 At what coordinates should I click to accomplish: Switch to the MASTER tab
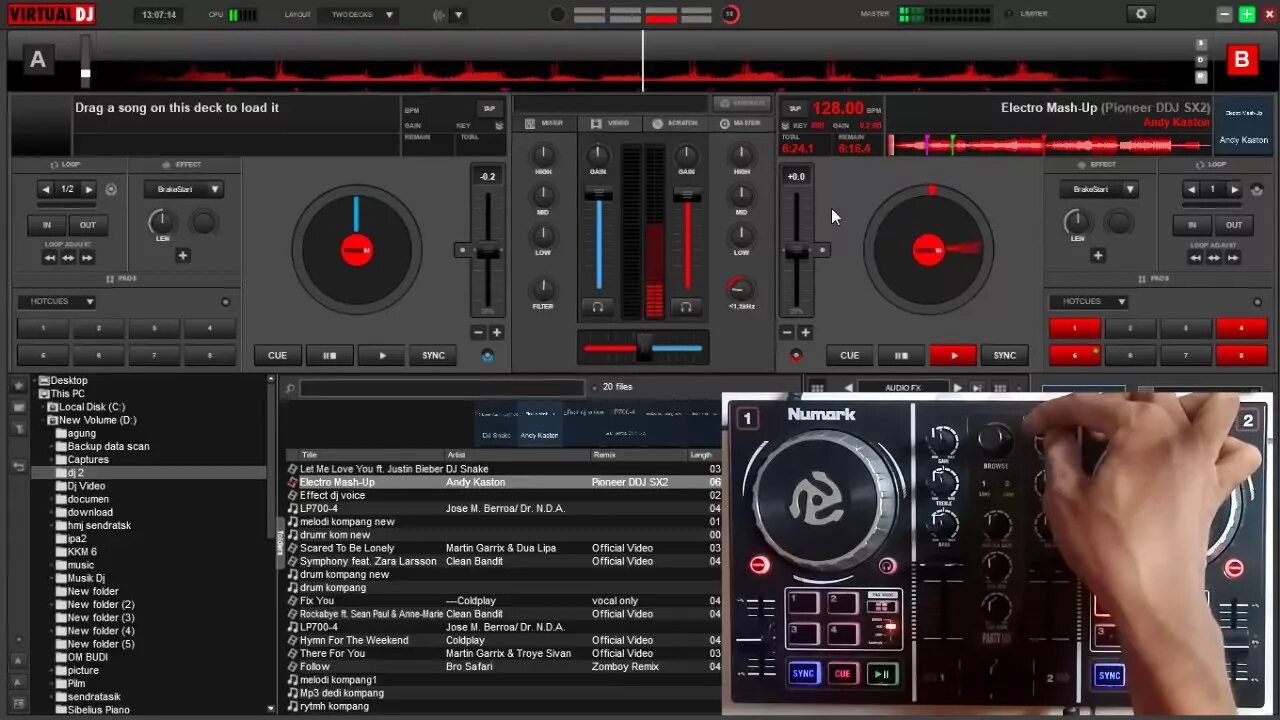pos(740,123)
